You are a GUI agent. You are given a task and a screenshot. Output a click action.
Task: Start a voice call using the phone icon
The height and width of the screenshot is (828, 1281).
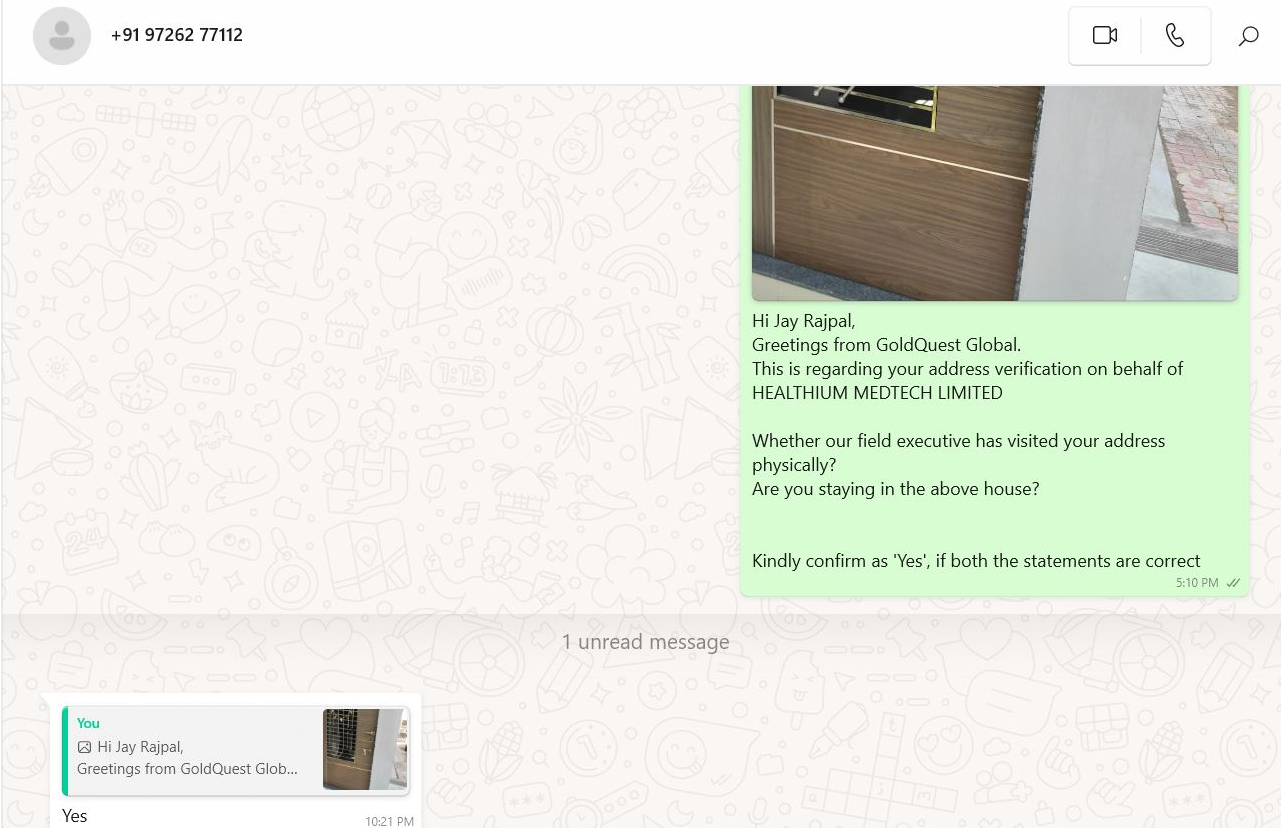tap(1175, 36)
